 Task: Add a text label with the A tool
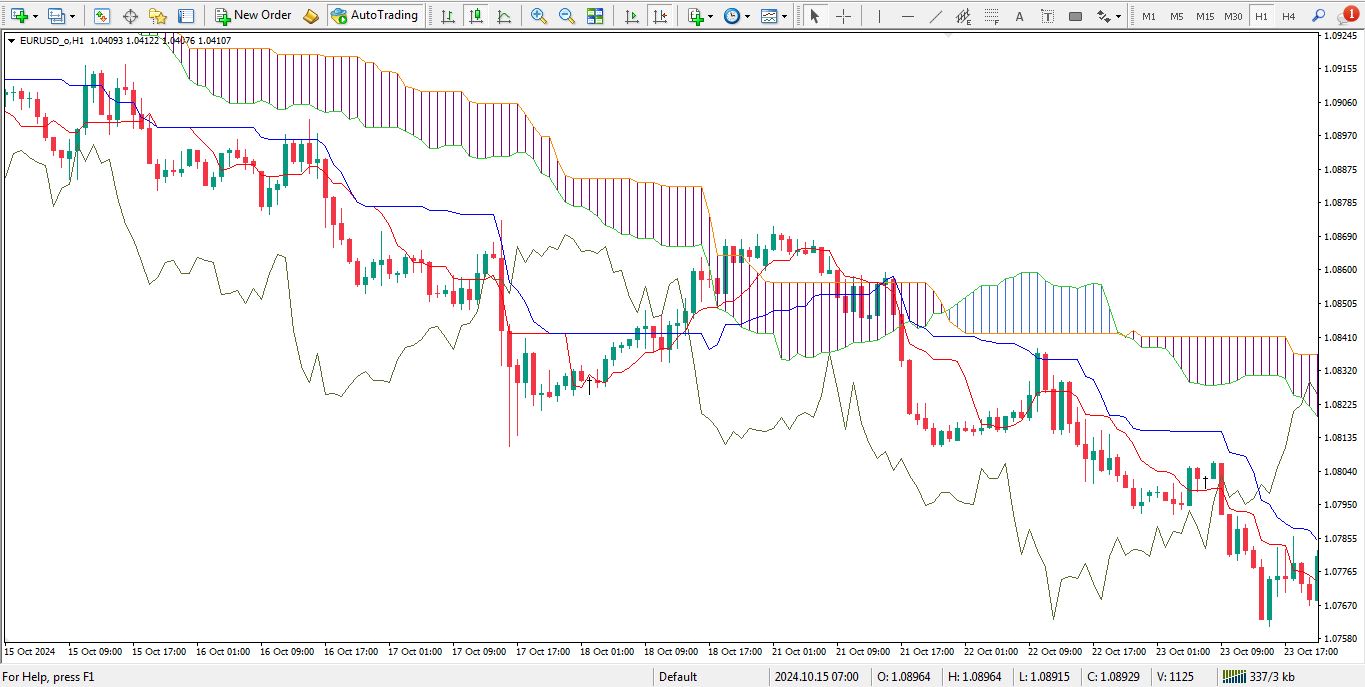(x=1019, y=16)
